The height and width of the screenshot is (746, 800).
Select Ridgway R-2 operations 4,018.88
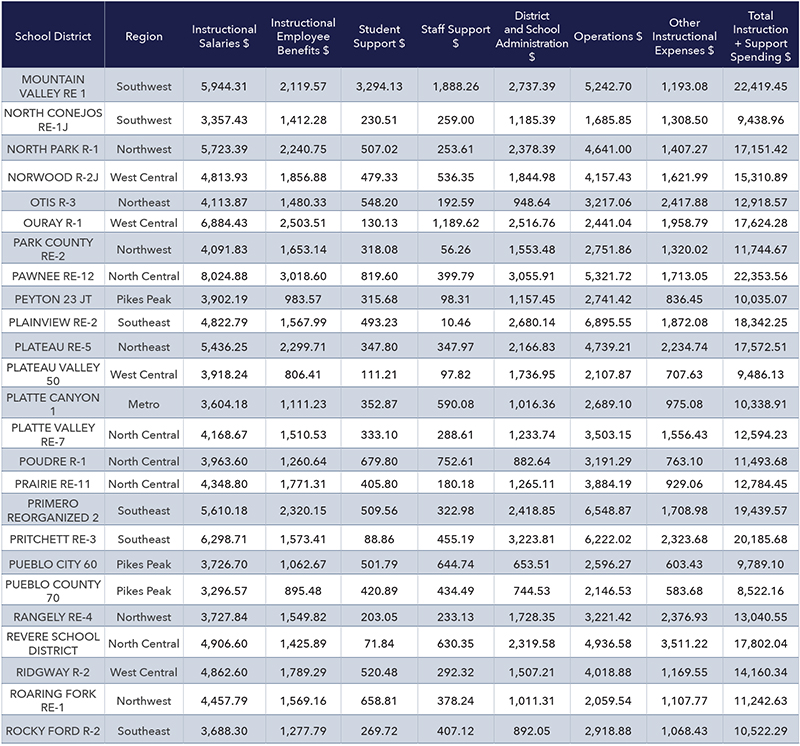coord(608,672)
